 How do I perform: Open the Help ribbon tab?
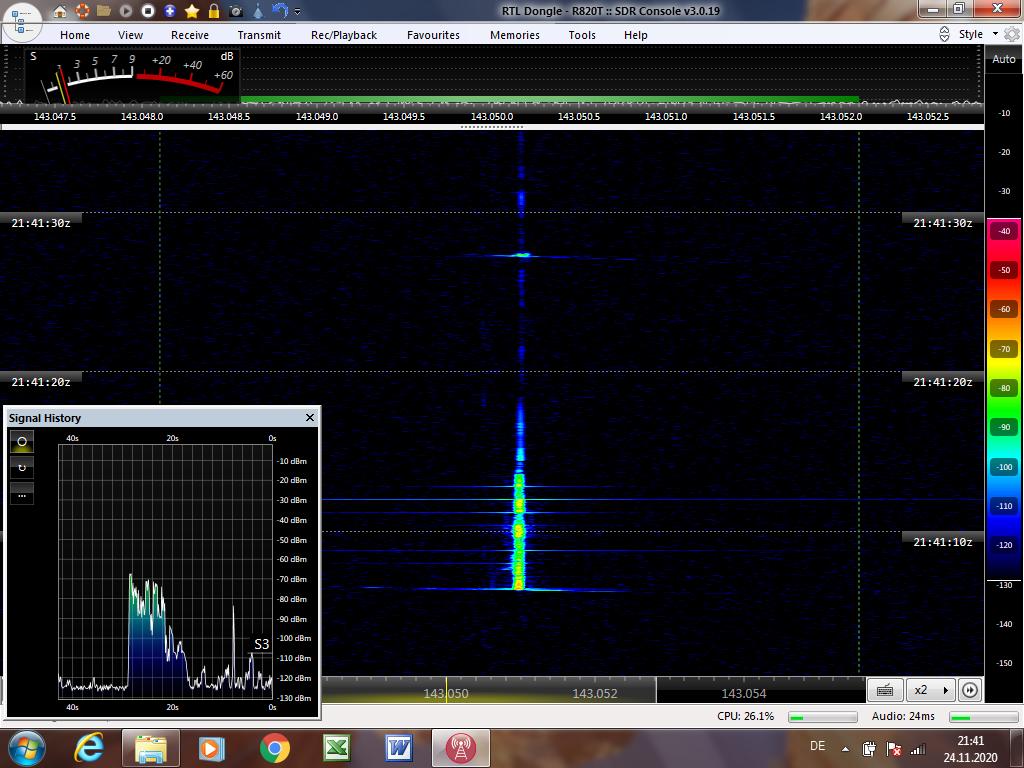[635, 35]
